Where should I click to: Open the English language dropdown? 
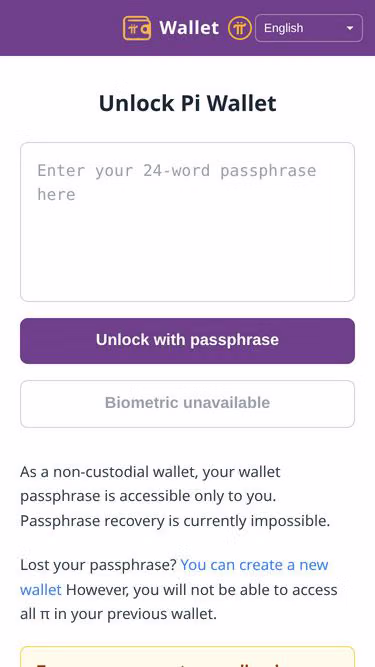click(x=309, y=28)
